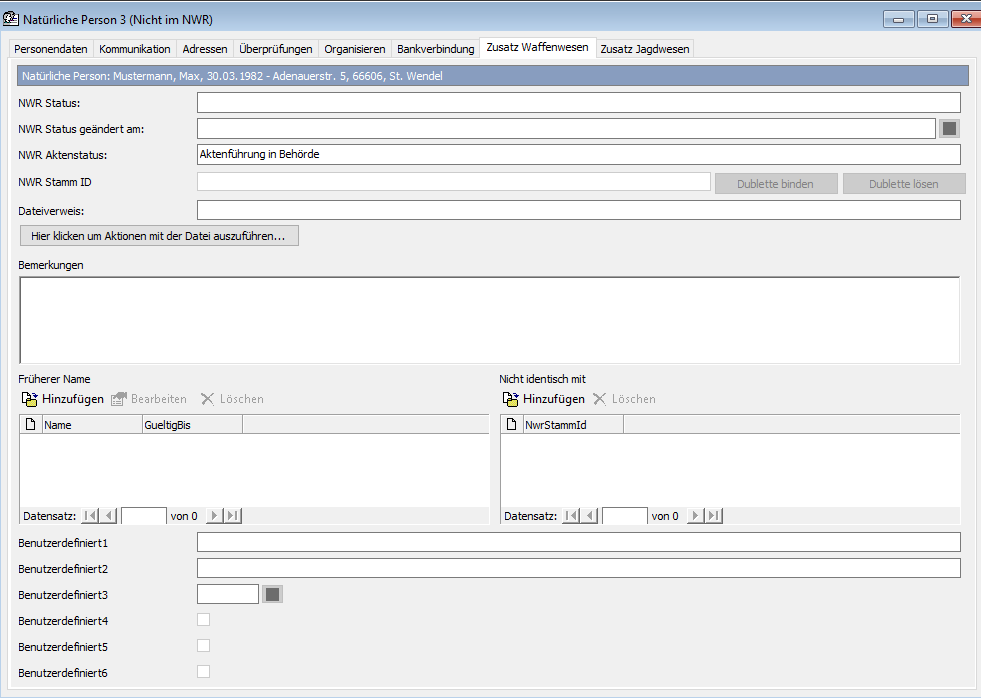This screenshot has height=698, width=981.
Task: Jump to last record in Früherer Name
Action: 232,516
